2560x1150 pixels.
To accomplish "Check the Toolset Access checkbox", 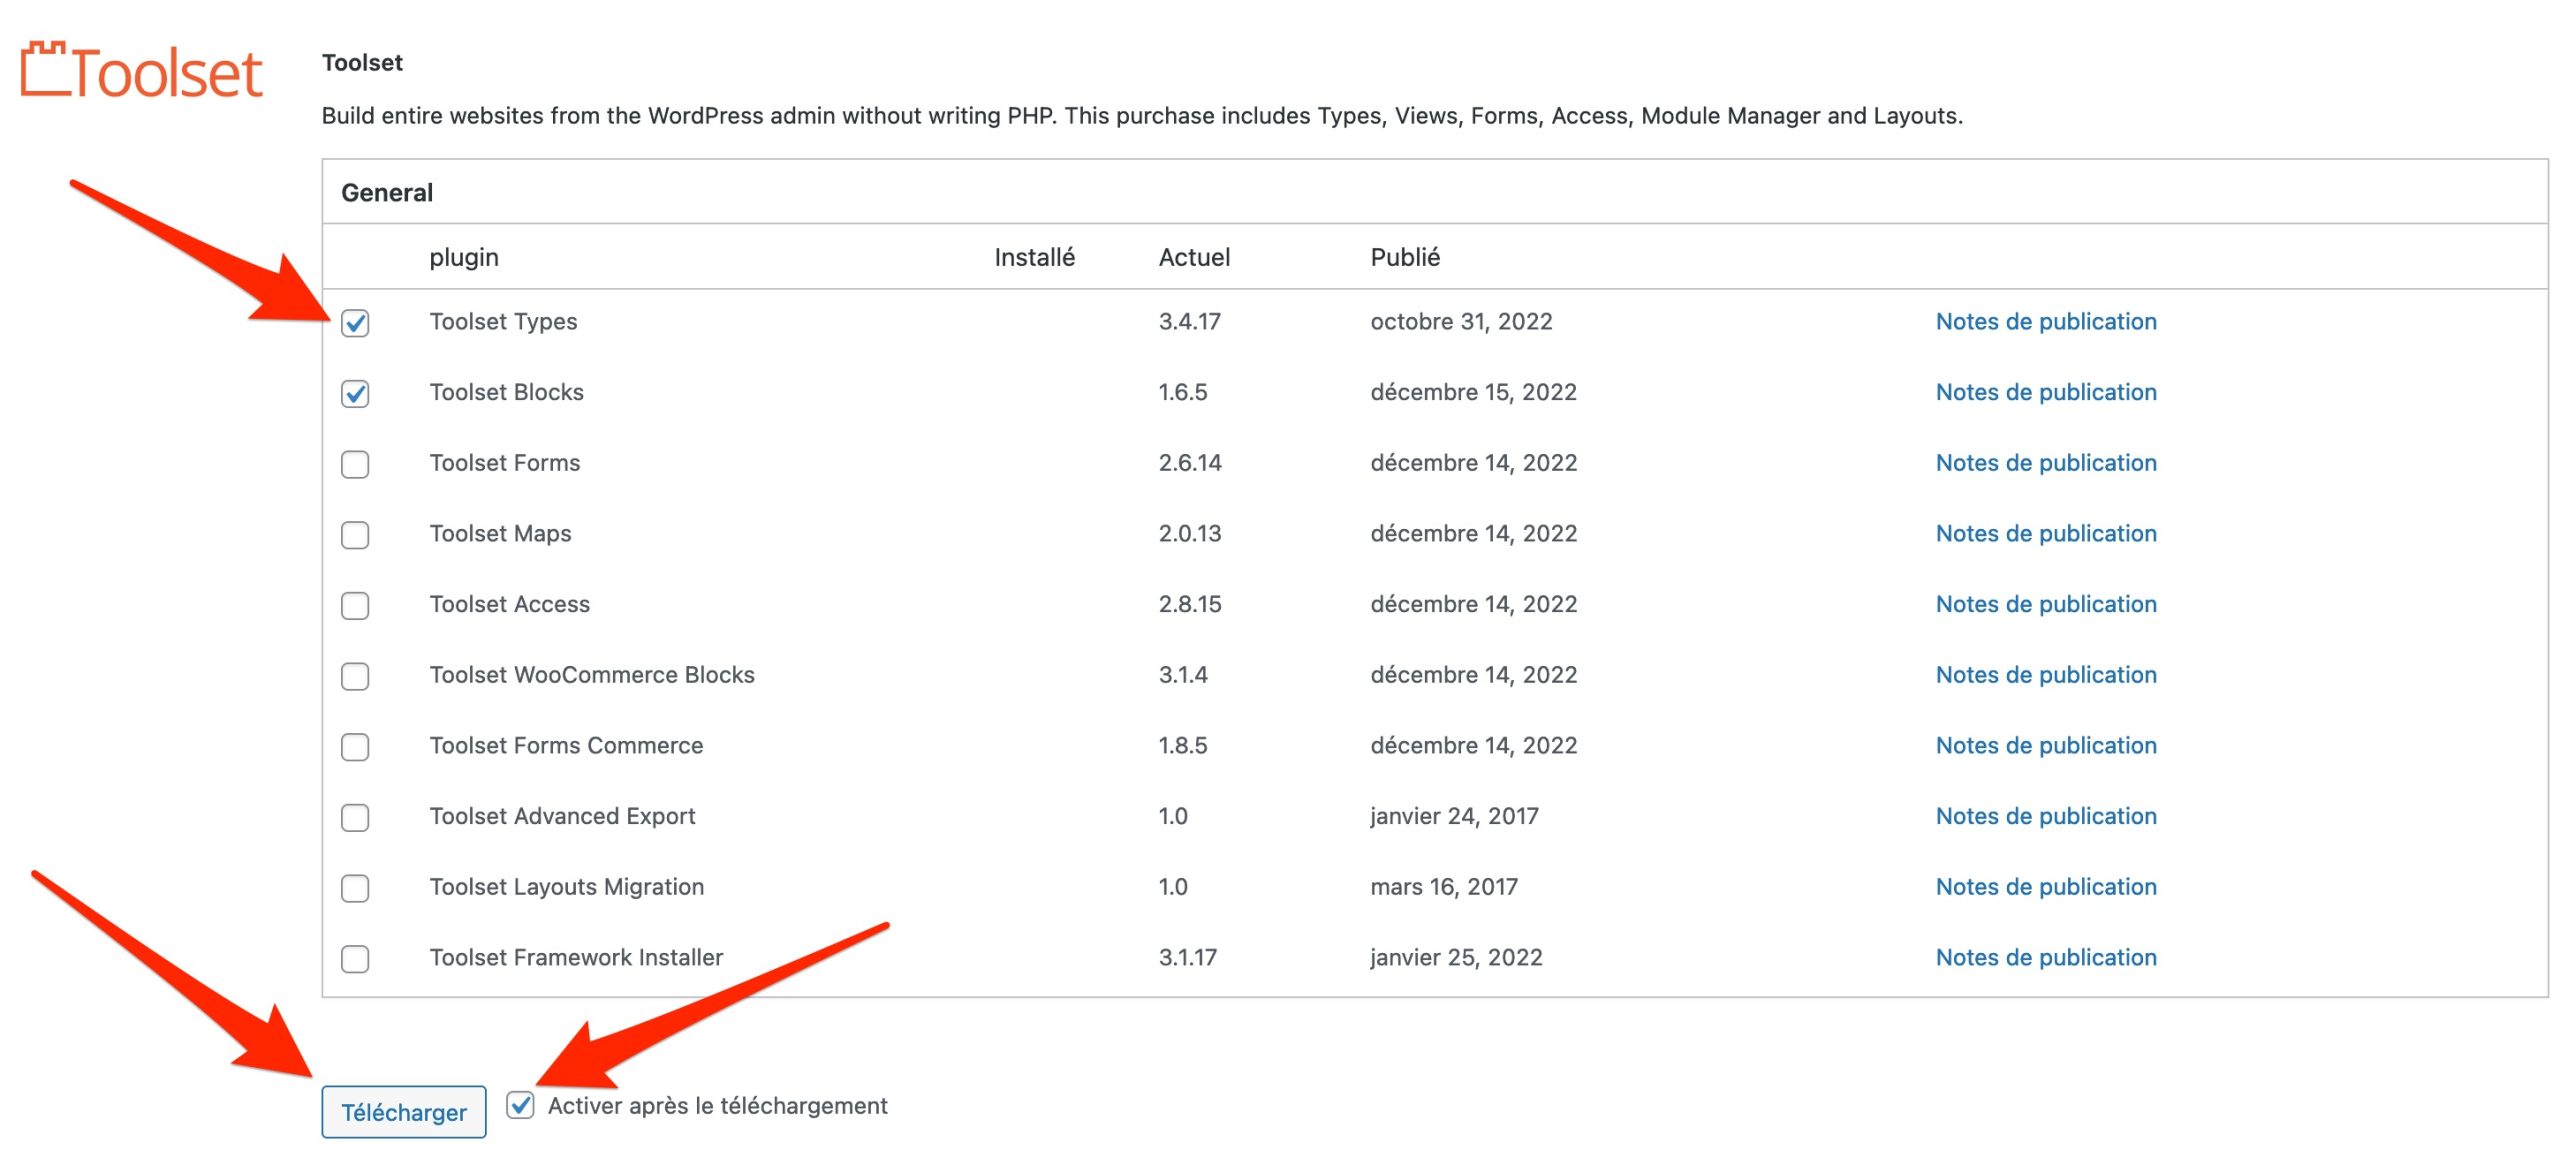I will [x=355, y=606].
